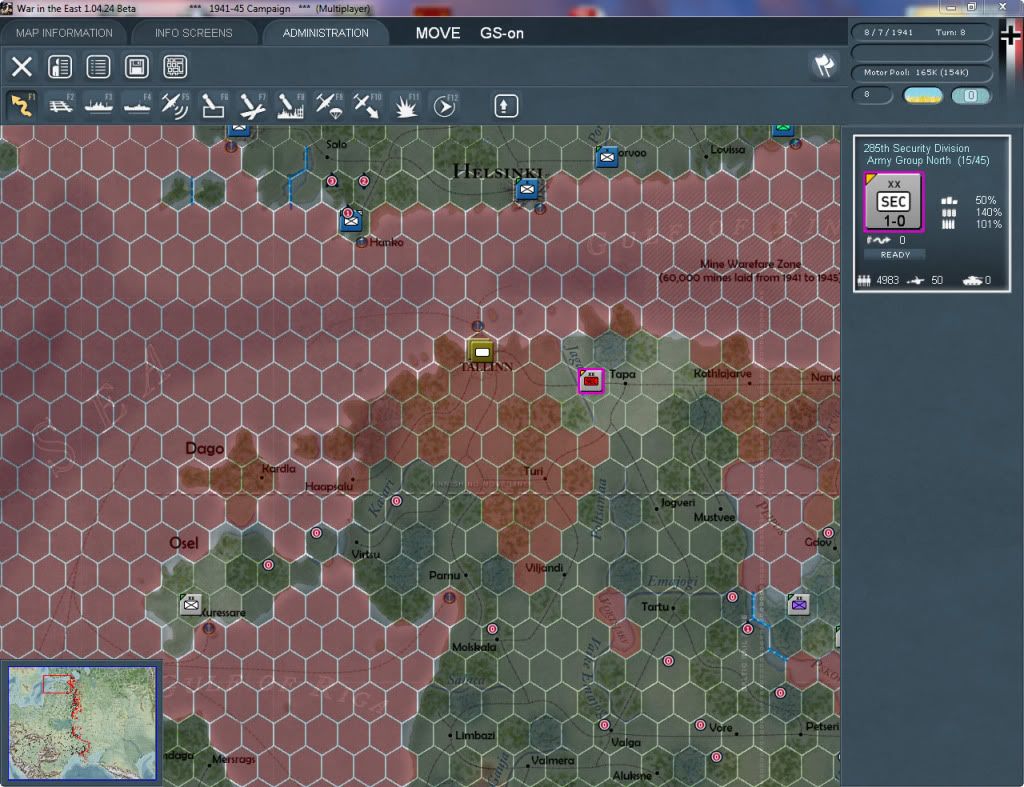Click the Army Group North link

pyautogui.click(x=908, y=161)
